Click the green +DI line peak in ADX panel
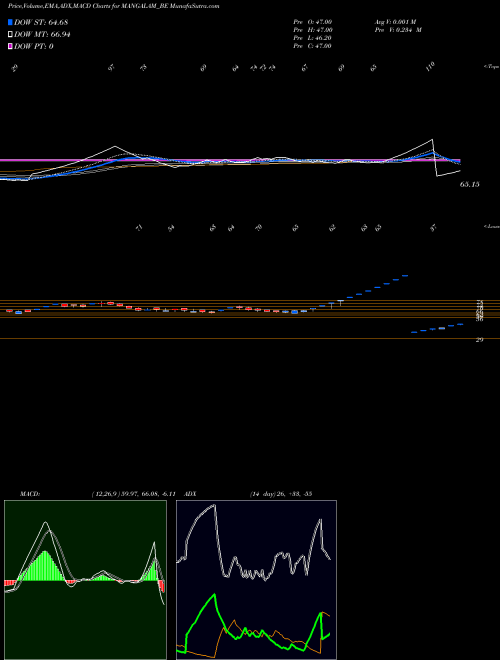The width and height of the screenshot is (500, 660). coord(215,594)
